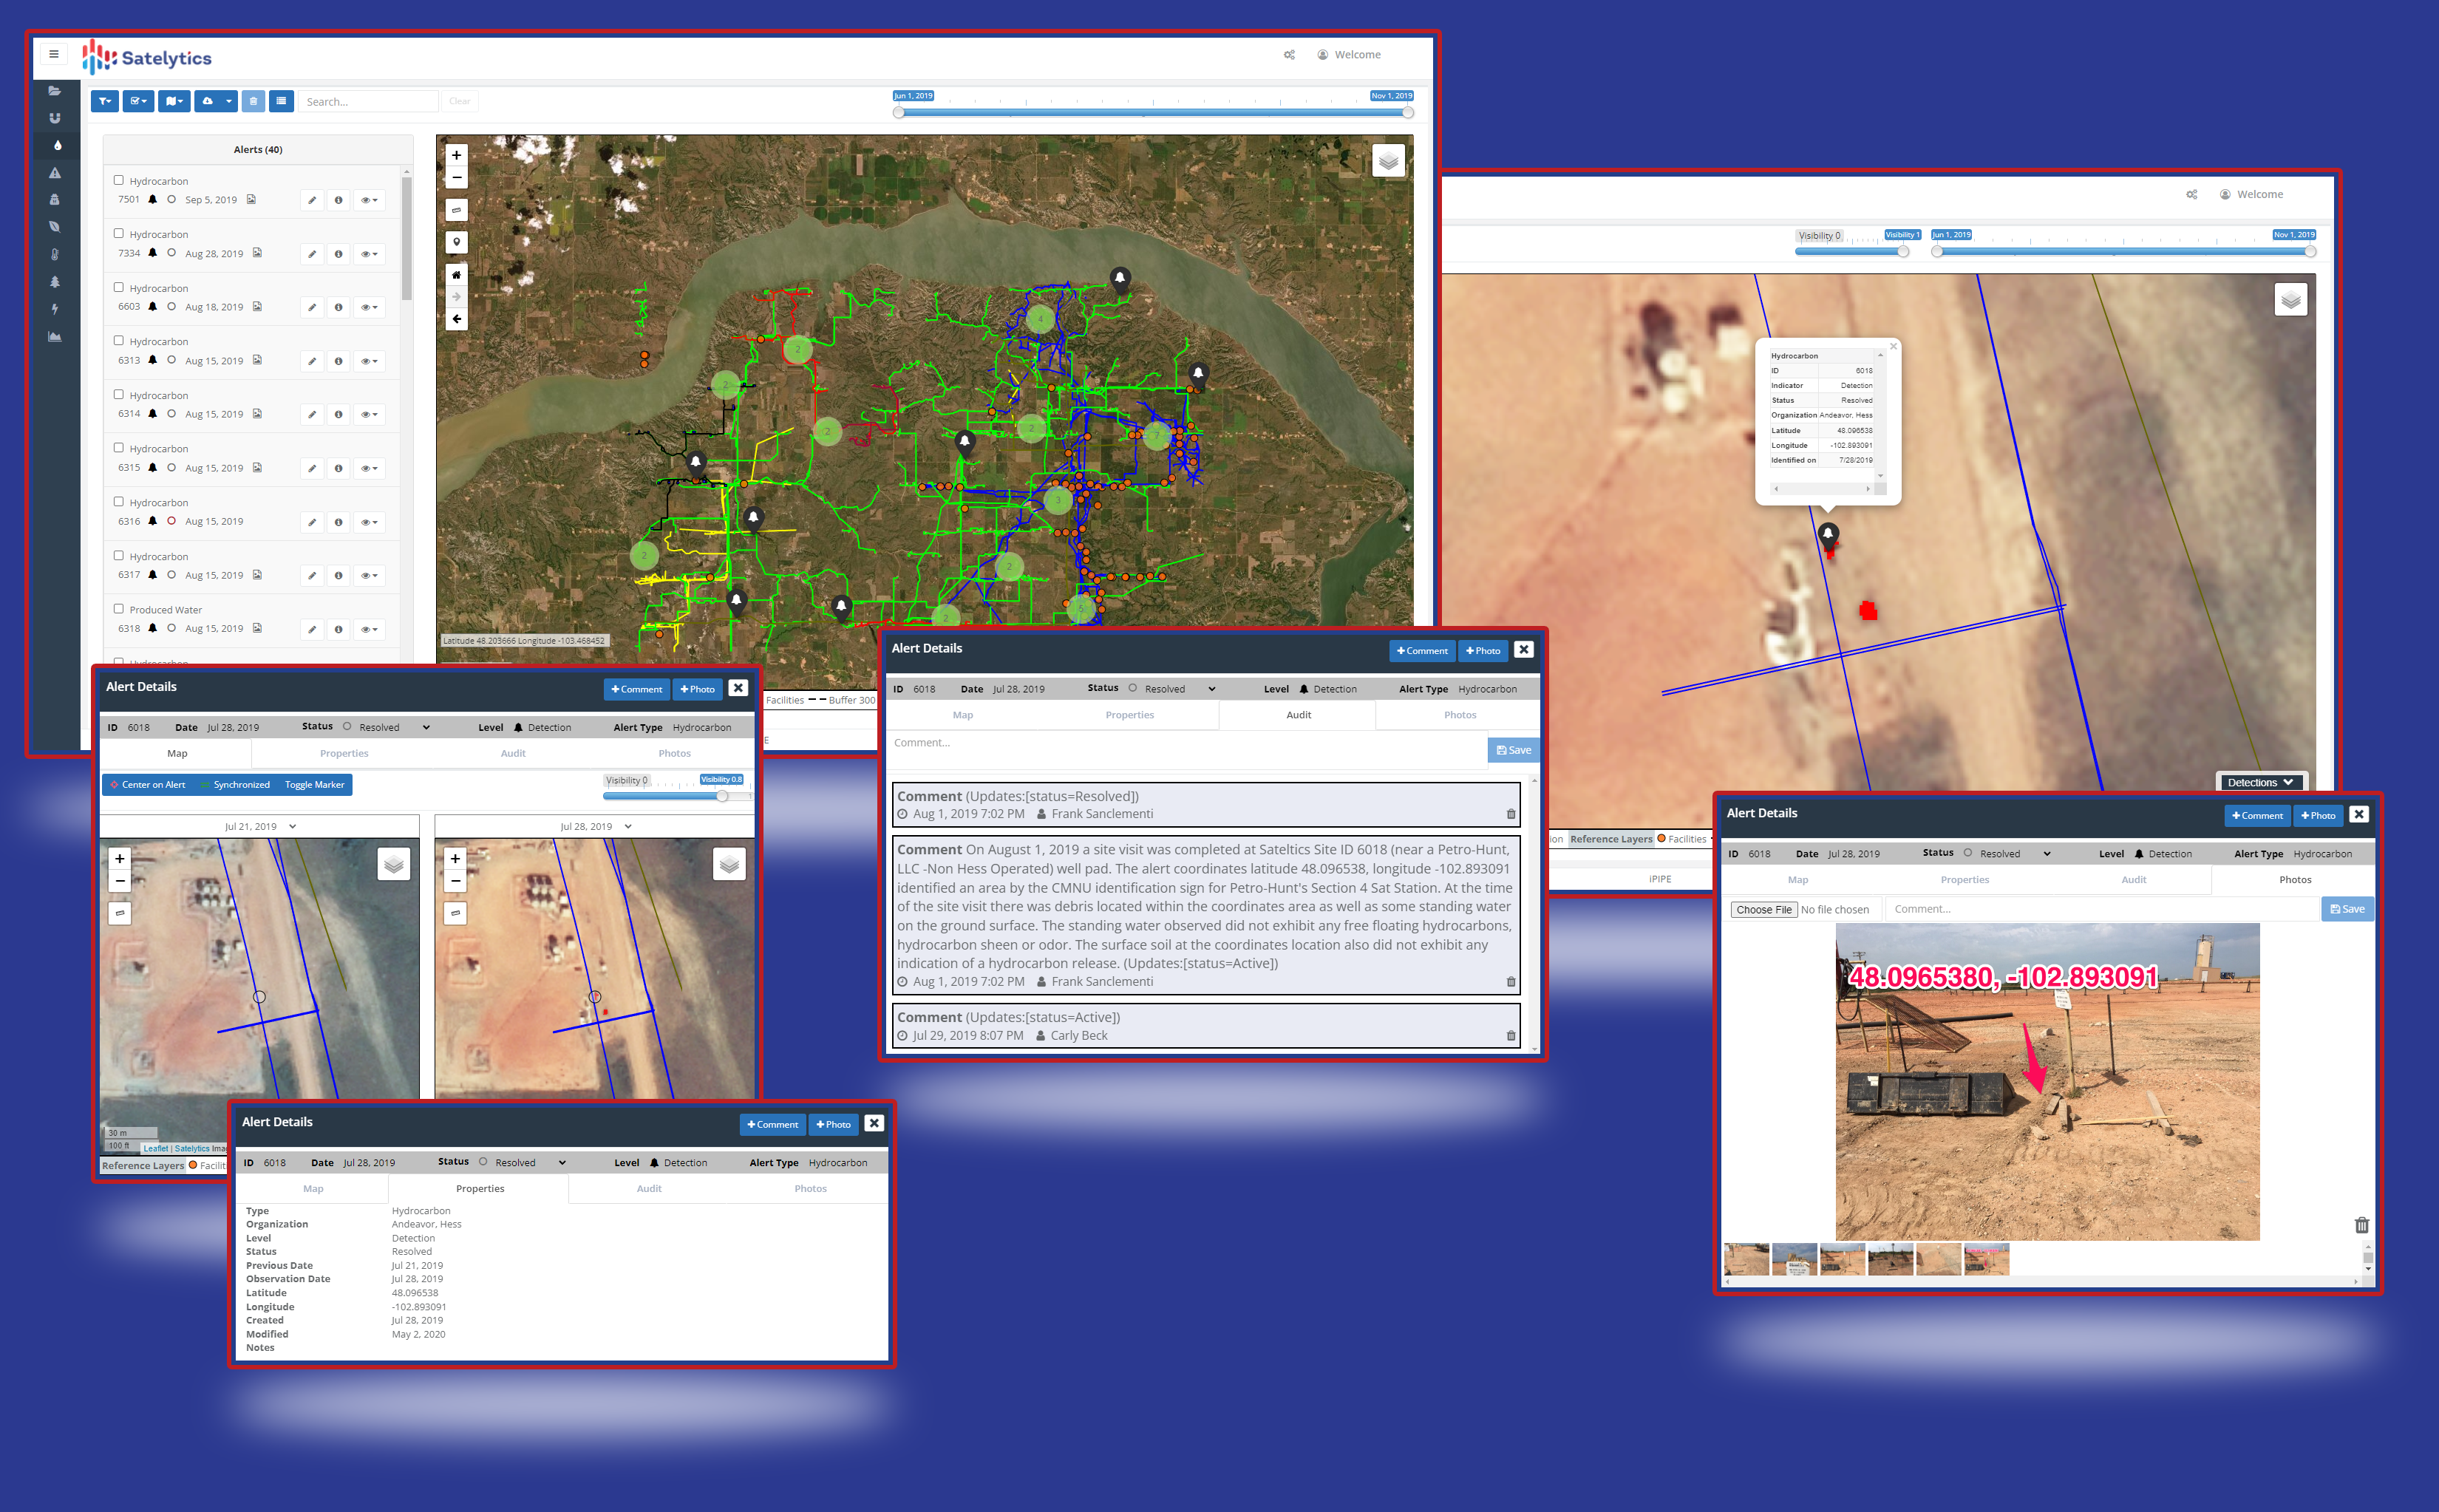This screenshot has height=1512, width=2439.
Task: Click the alerts Search field
Action: pos(368,101)
